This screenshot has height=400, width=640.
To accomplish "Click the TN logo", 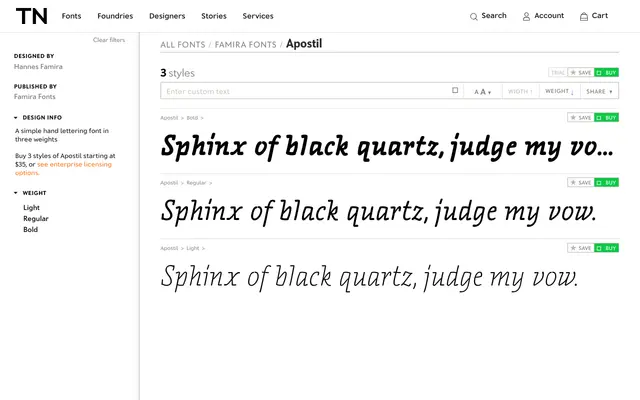I will (32, 16).
